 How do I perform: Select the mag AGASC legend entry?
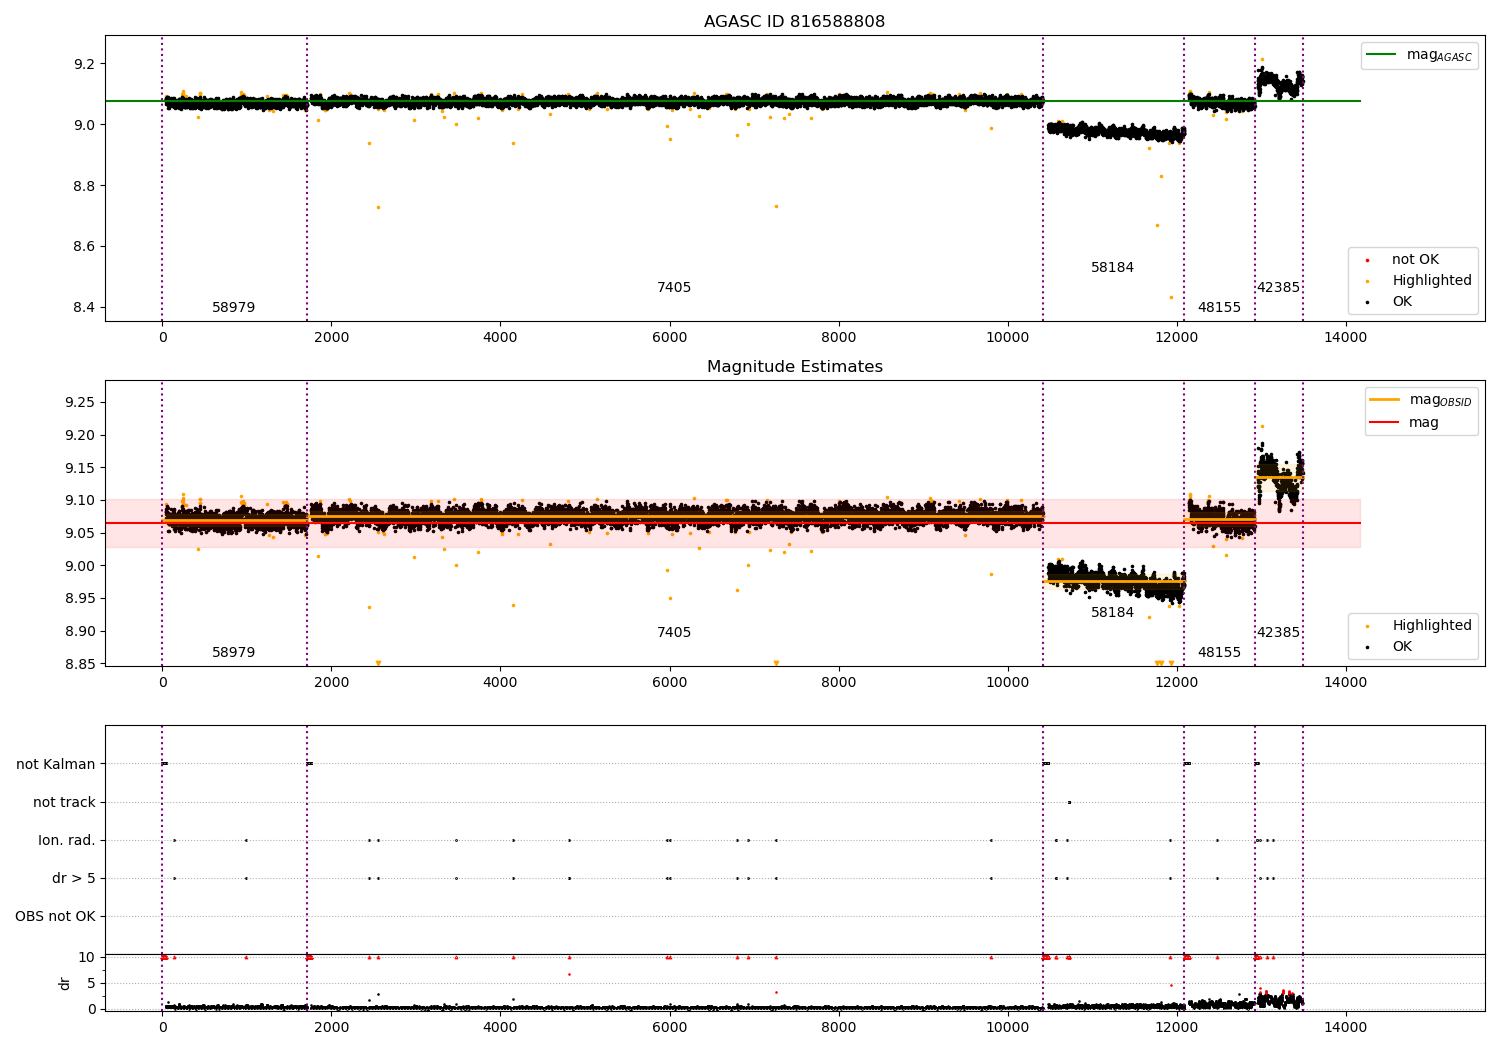click(x=1420, y=55)
